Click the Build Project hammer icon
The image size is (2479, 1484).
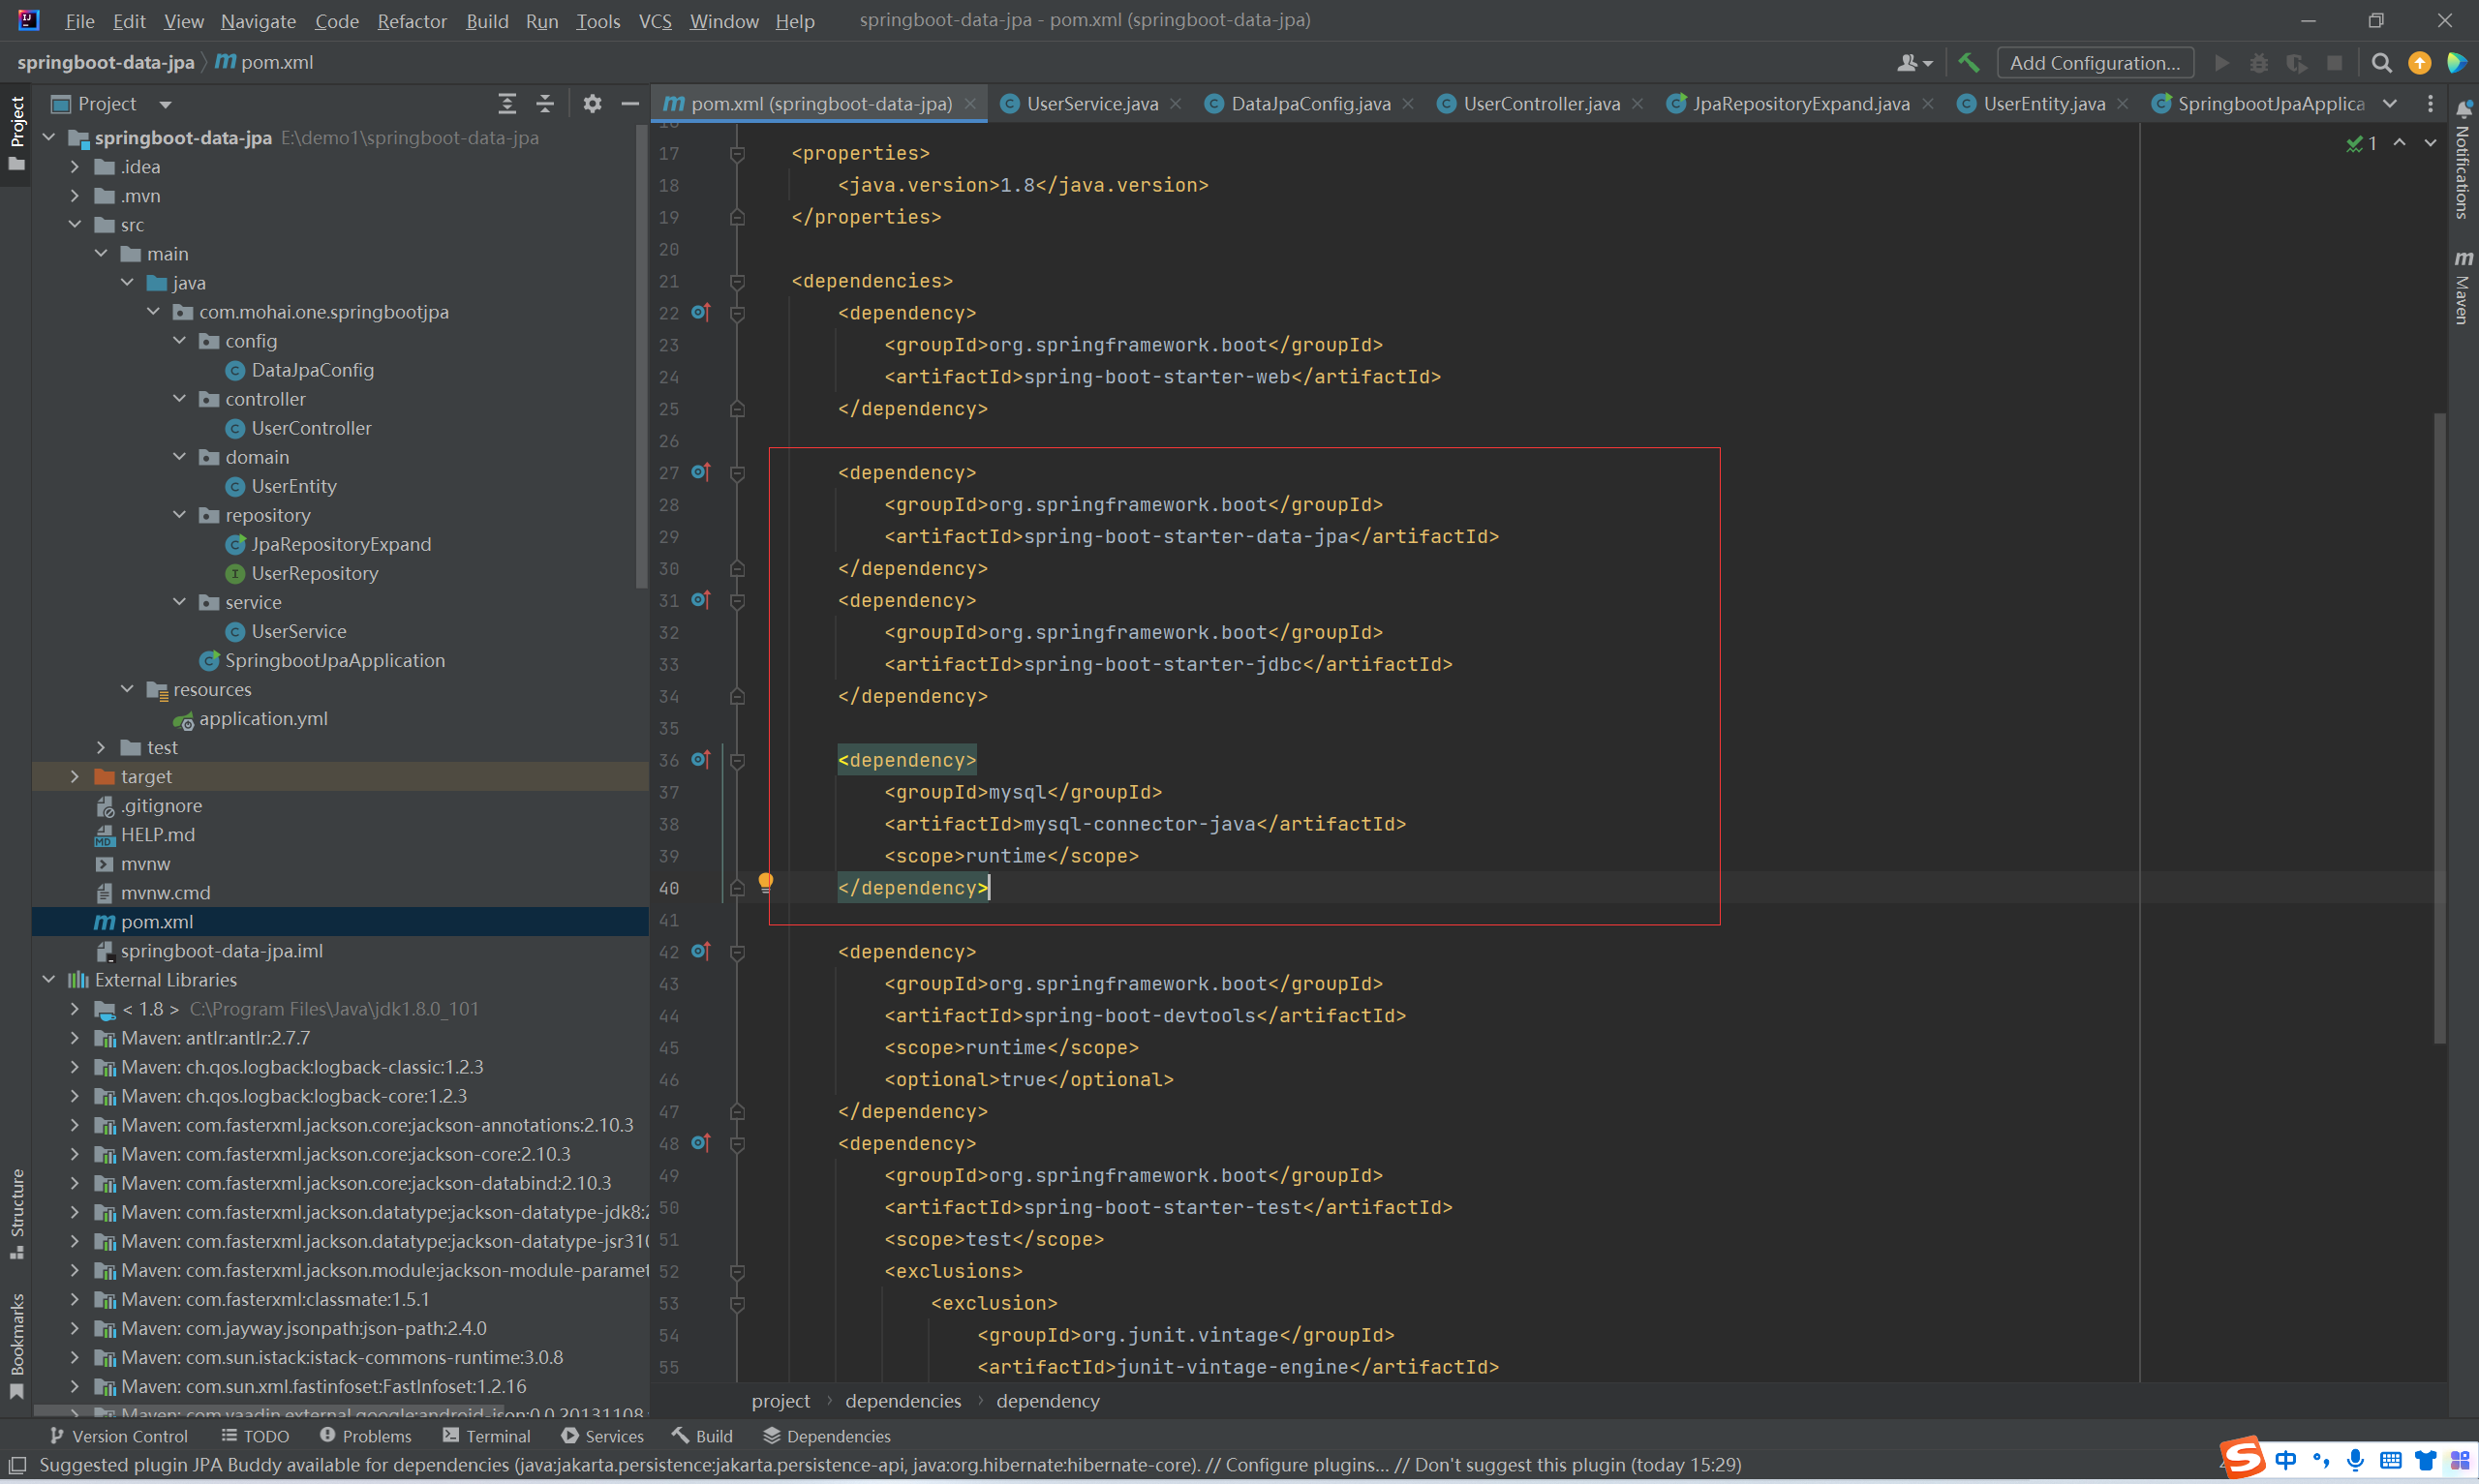[1968, 63]
